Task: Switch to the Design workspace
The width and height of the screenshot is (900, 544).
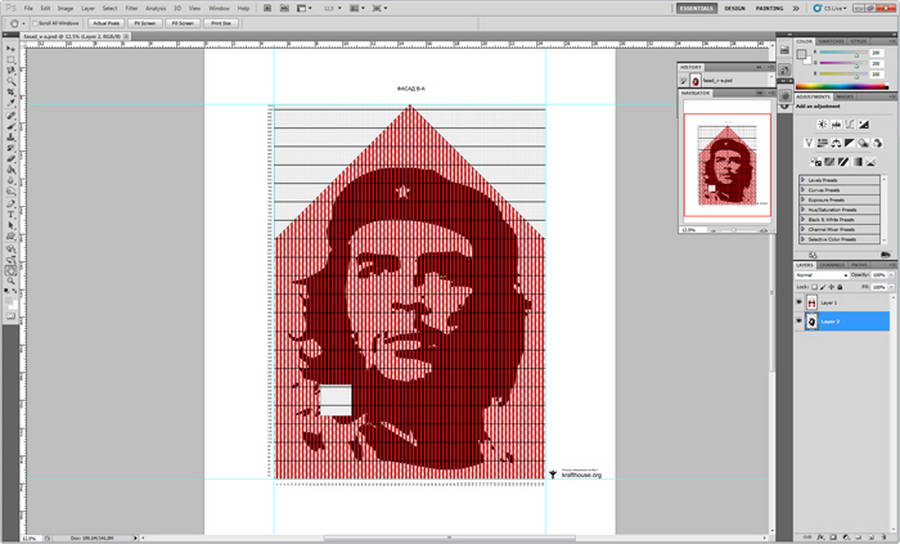Action: [734, 8]
